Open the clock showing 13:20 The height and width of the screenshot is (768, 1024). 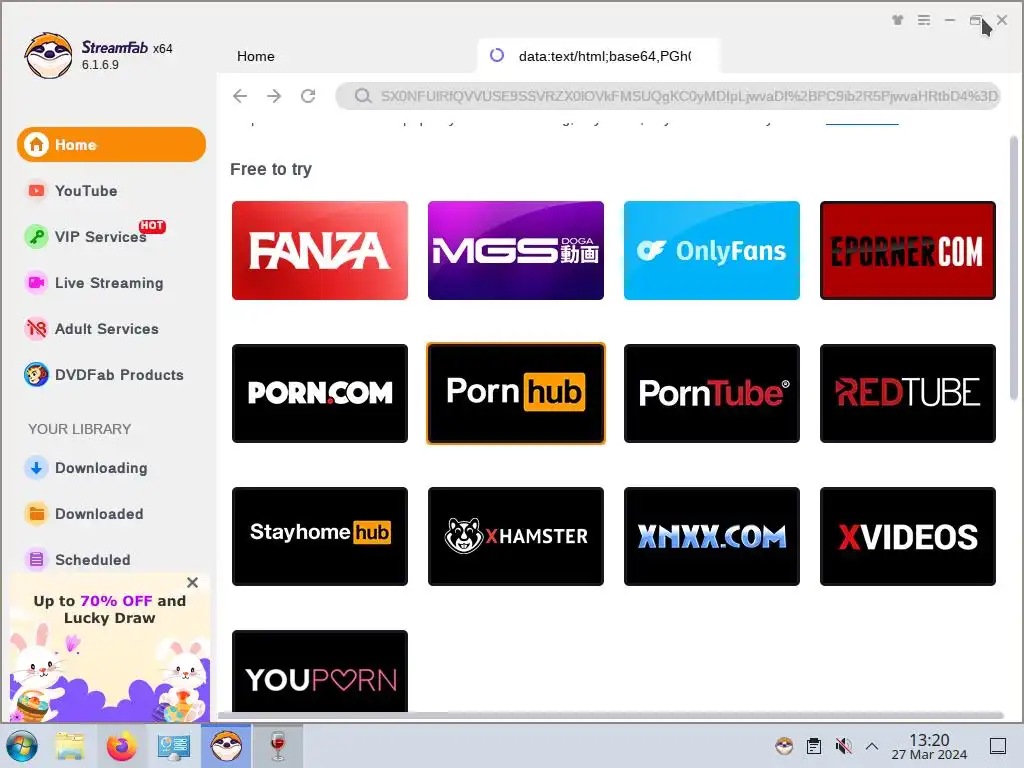[929, 746]
